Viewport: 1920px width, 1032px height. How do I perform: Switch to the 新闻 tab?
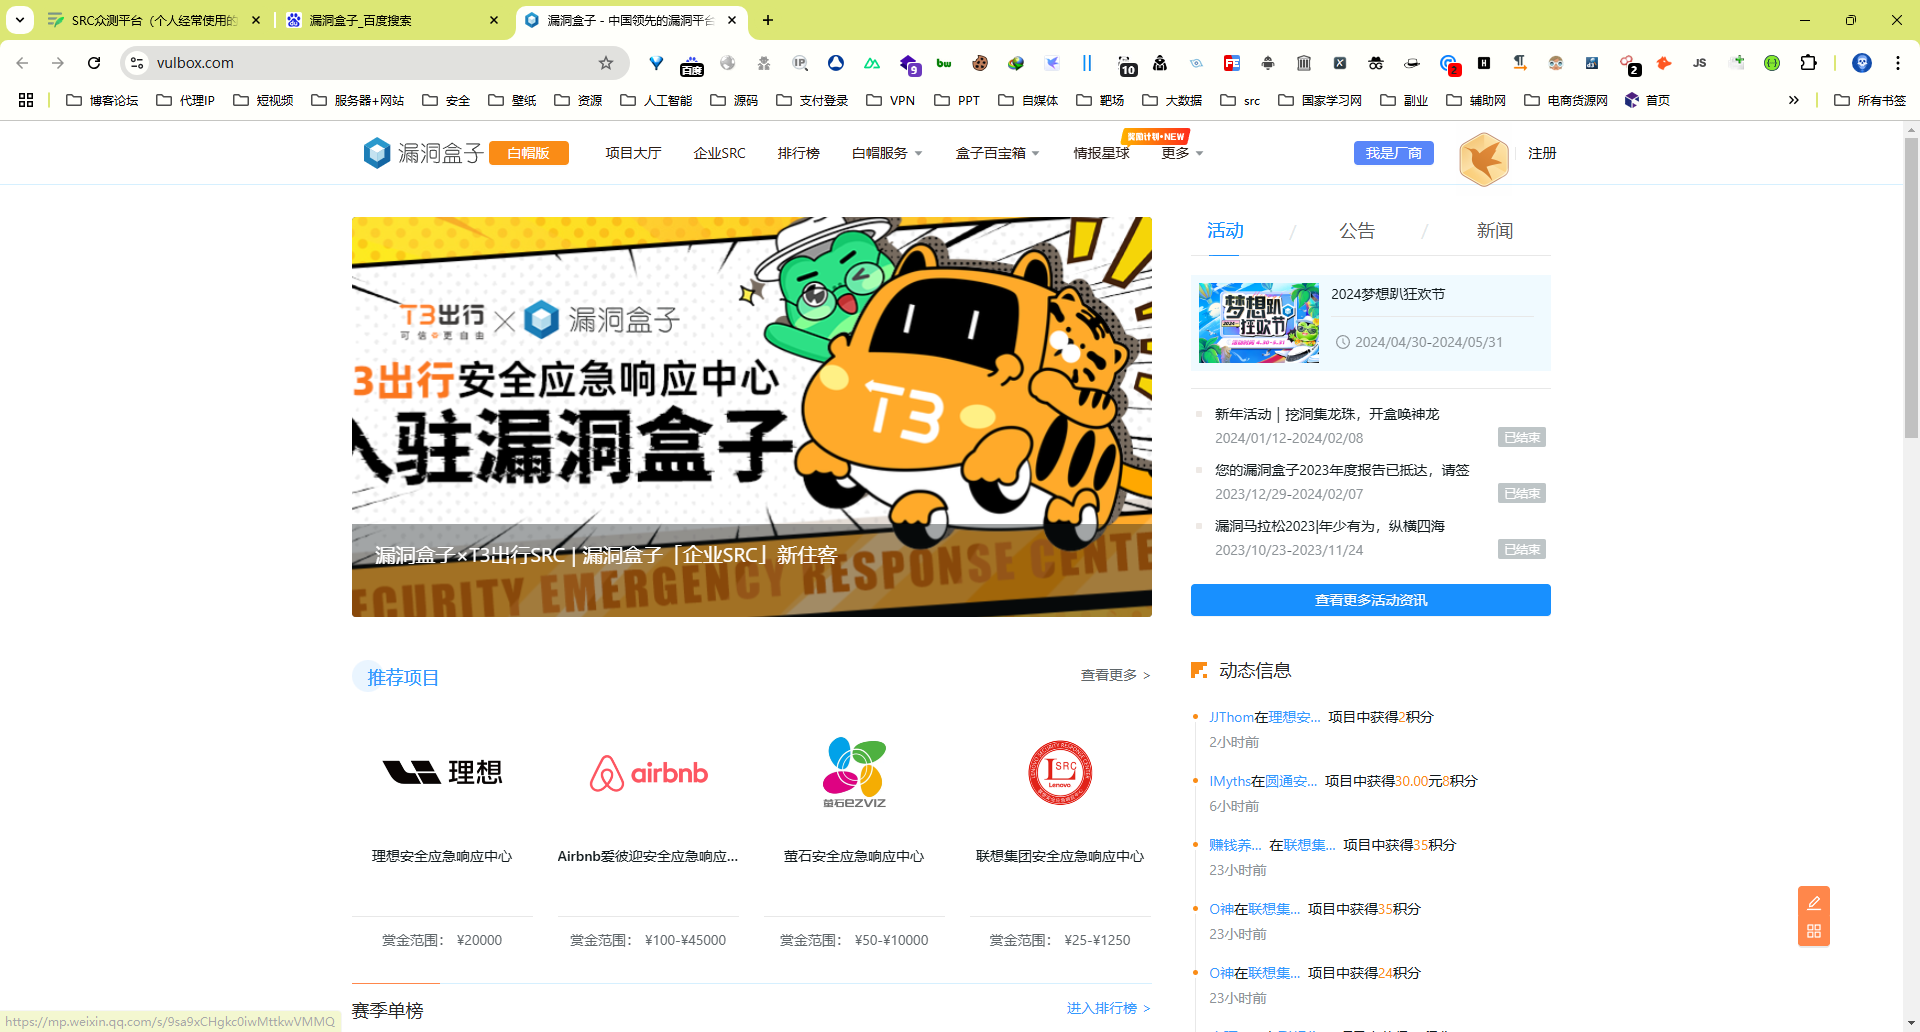(1494, 231)
